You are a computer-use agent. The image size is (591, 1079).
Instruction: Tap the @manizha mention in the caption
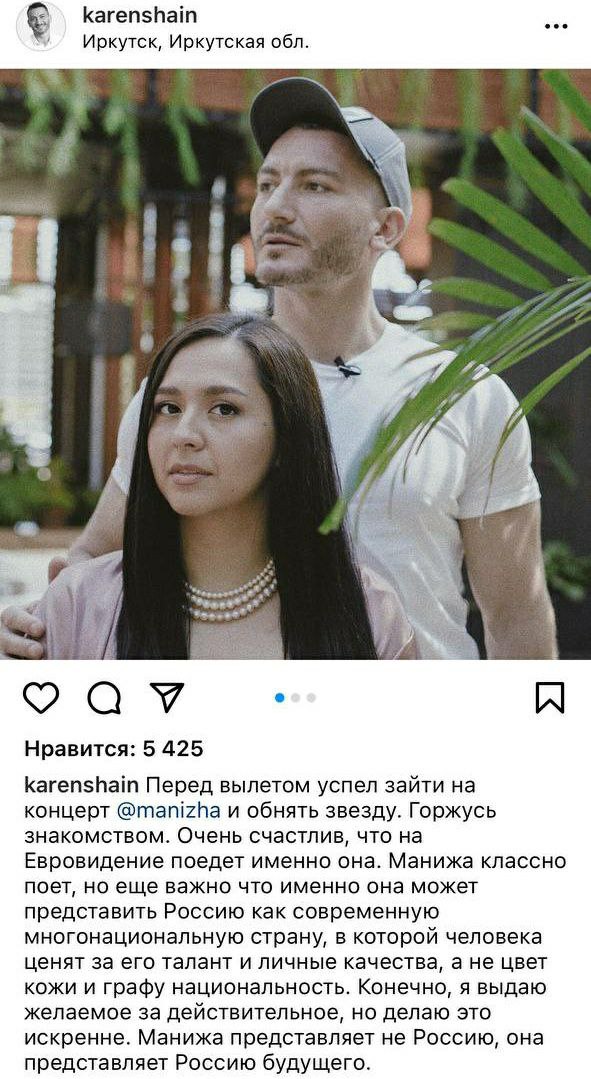click(x=169, y=810)
